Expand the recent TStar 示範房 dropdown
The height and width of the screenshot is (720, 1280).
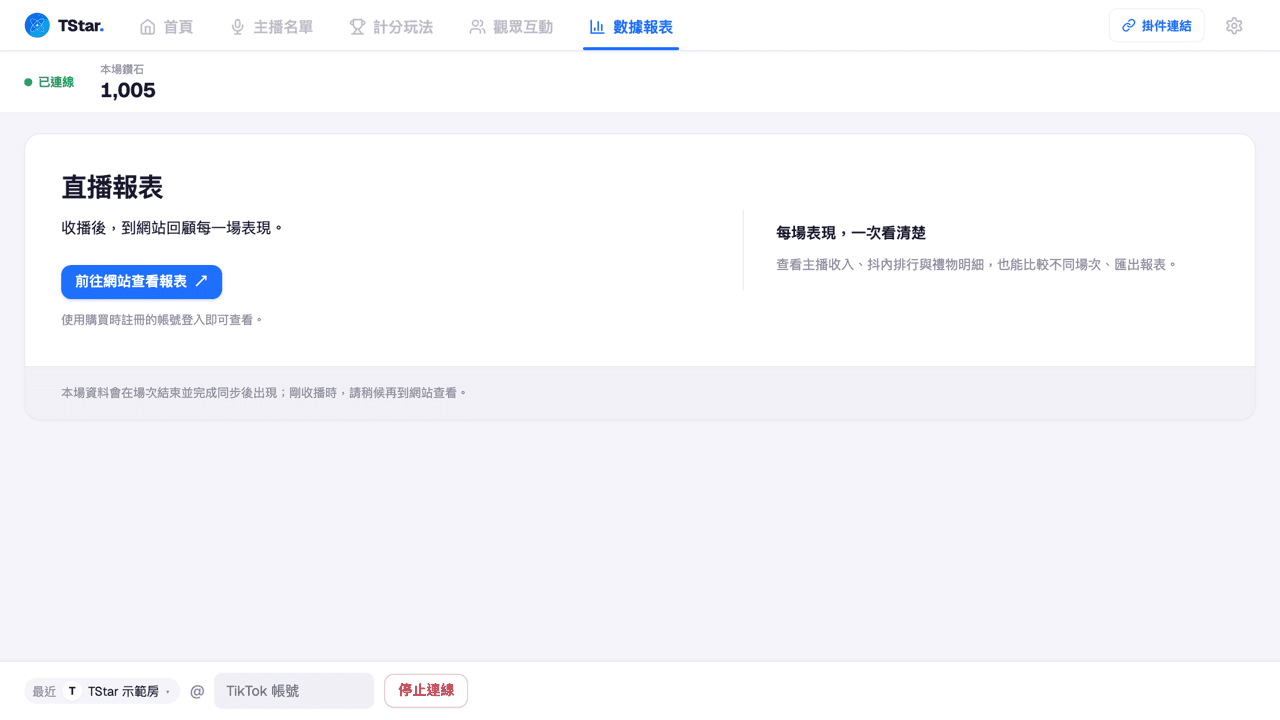click(x=102, y=691)
